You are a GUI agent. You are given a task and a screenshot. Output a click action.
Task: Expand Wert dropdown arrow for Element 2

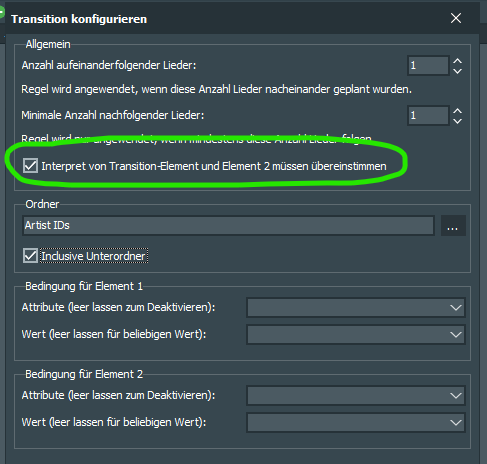(456, 422)
